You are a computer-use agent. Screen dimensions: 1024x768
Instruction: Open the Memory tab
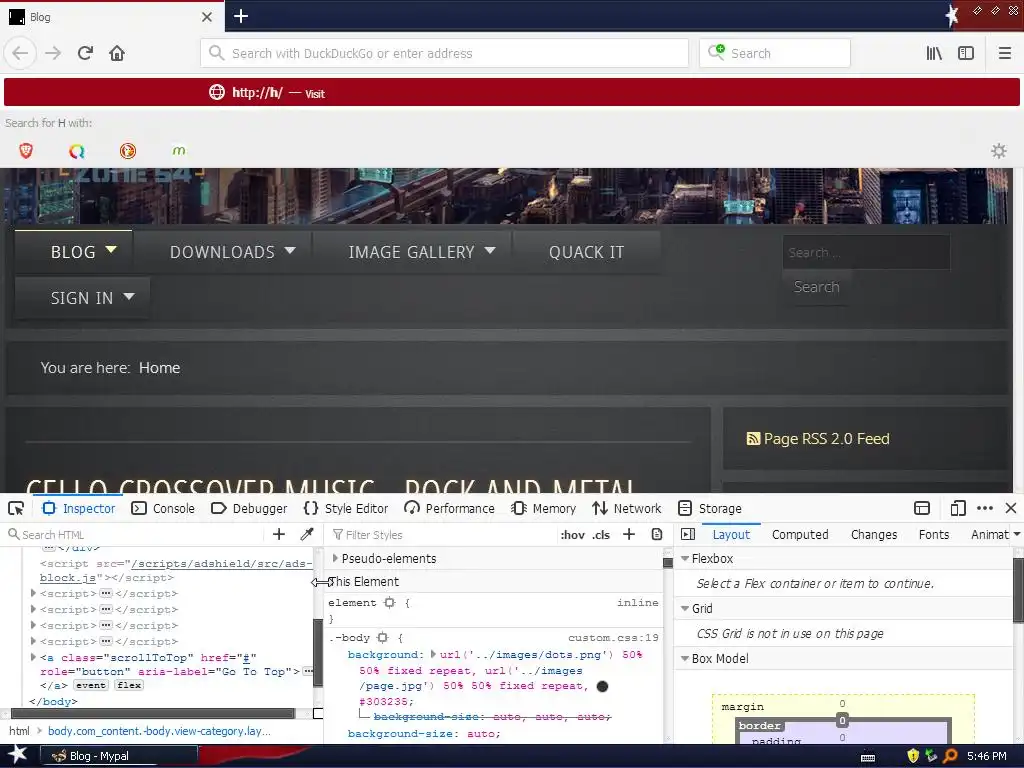click(543, 508)
